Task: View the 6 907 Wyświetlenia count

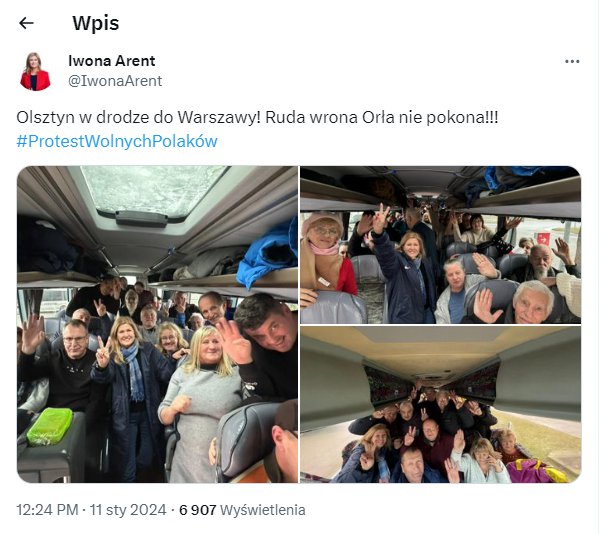Action: tap(242, 510)
